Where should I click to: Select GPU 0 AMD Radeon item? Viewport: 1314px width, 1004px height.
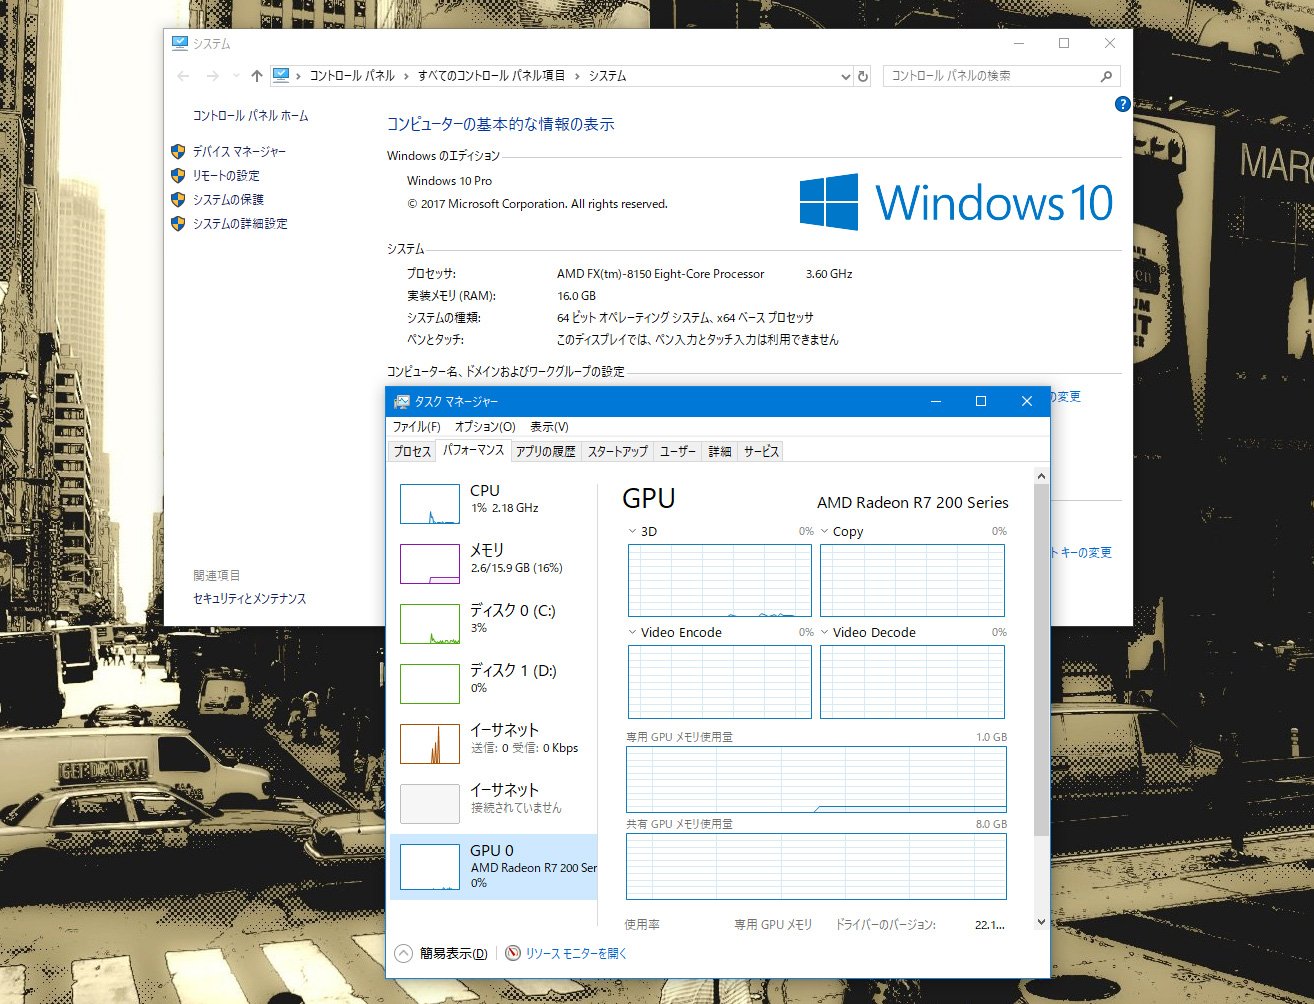pos(493,866)
